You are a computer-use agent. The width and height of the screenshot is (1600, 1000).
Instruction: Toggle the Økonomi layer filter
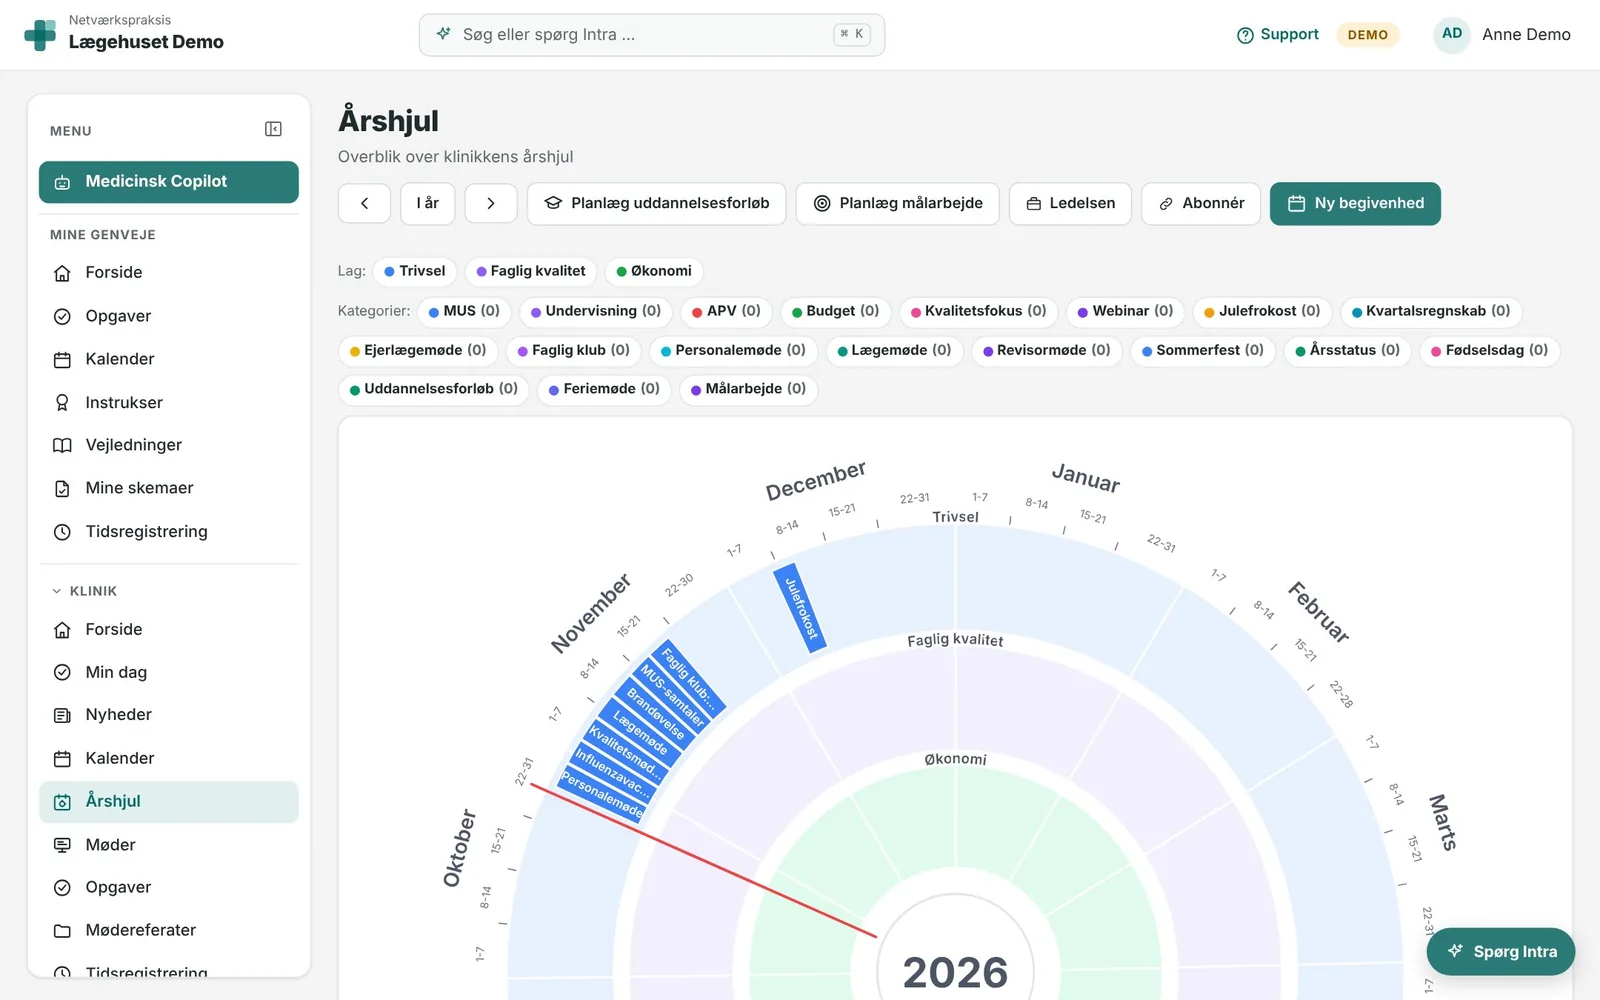[x=654, y=271]
